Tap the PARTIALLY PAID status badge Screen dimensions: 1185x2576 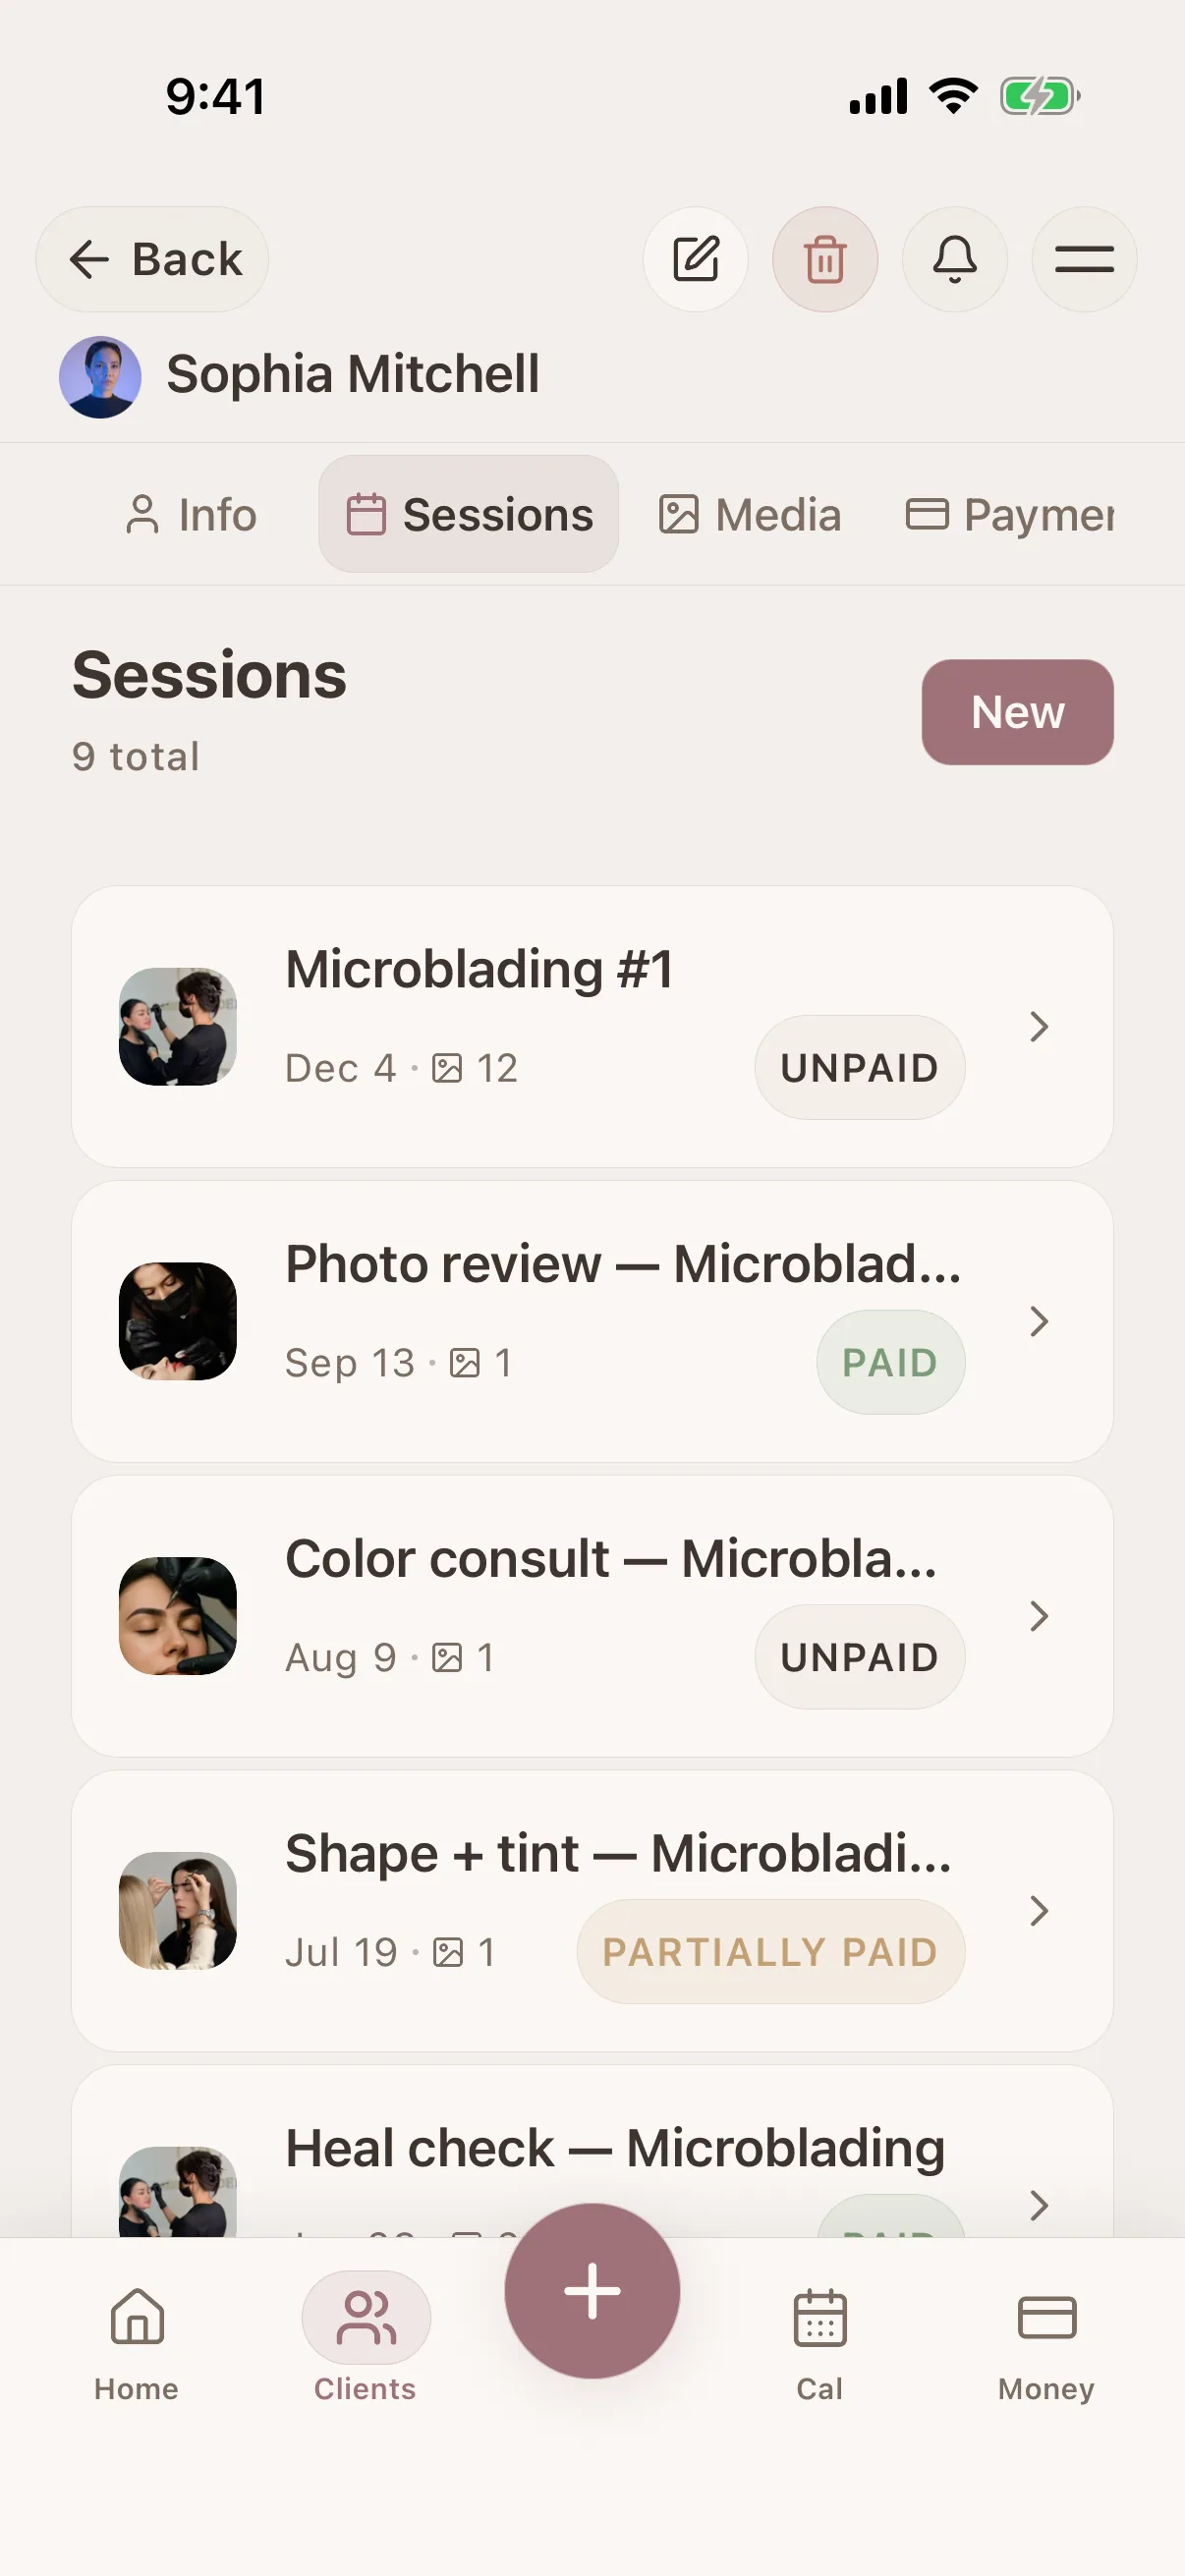click(770, 1951)
